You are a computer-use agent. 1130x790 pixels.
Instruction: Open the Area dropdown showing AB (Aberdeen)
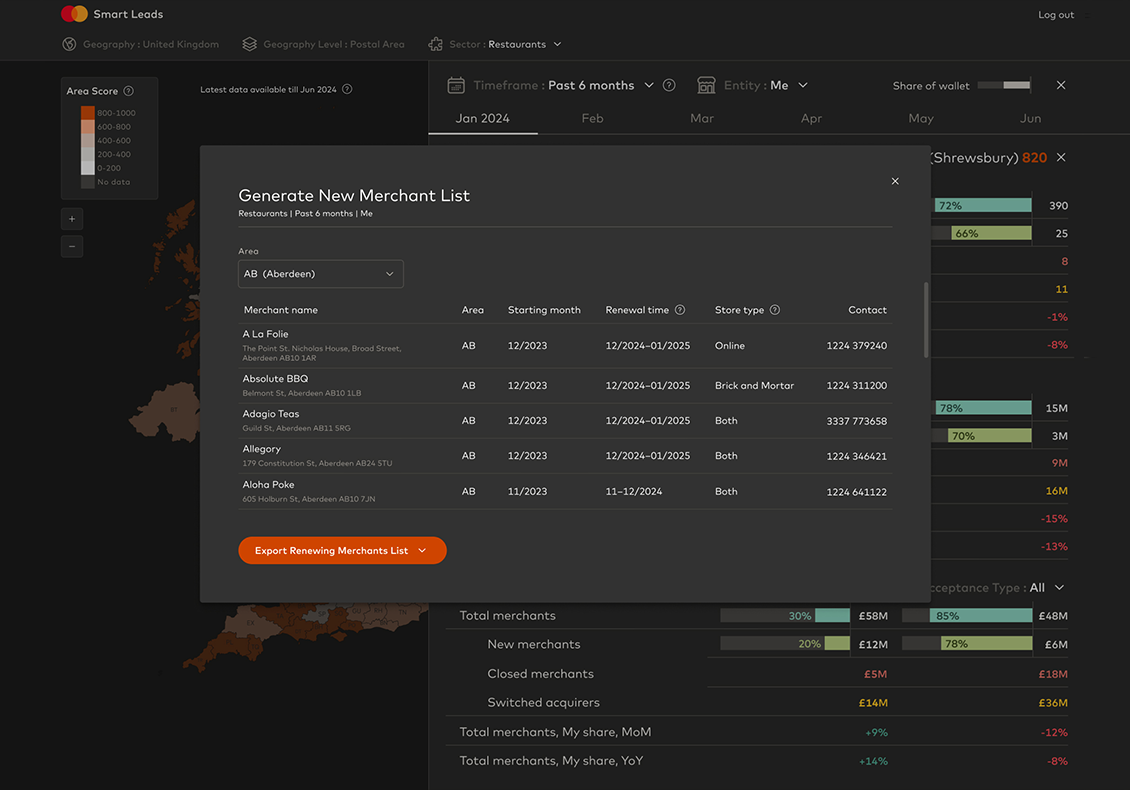coord(321,274)
